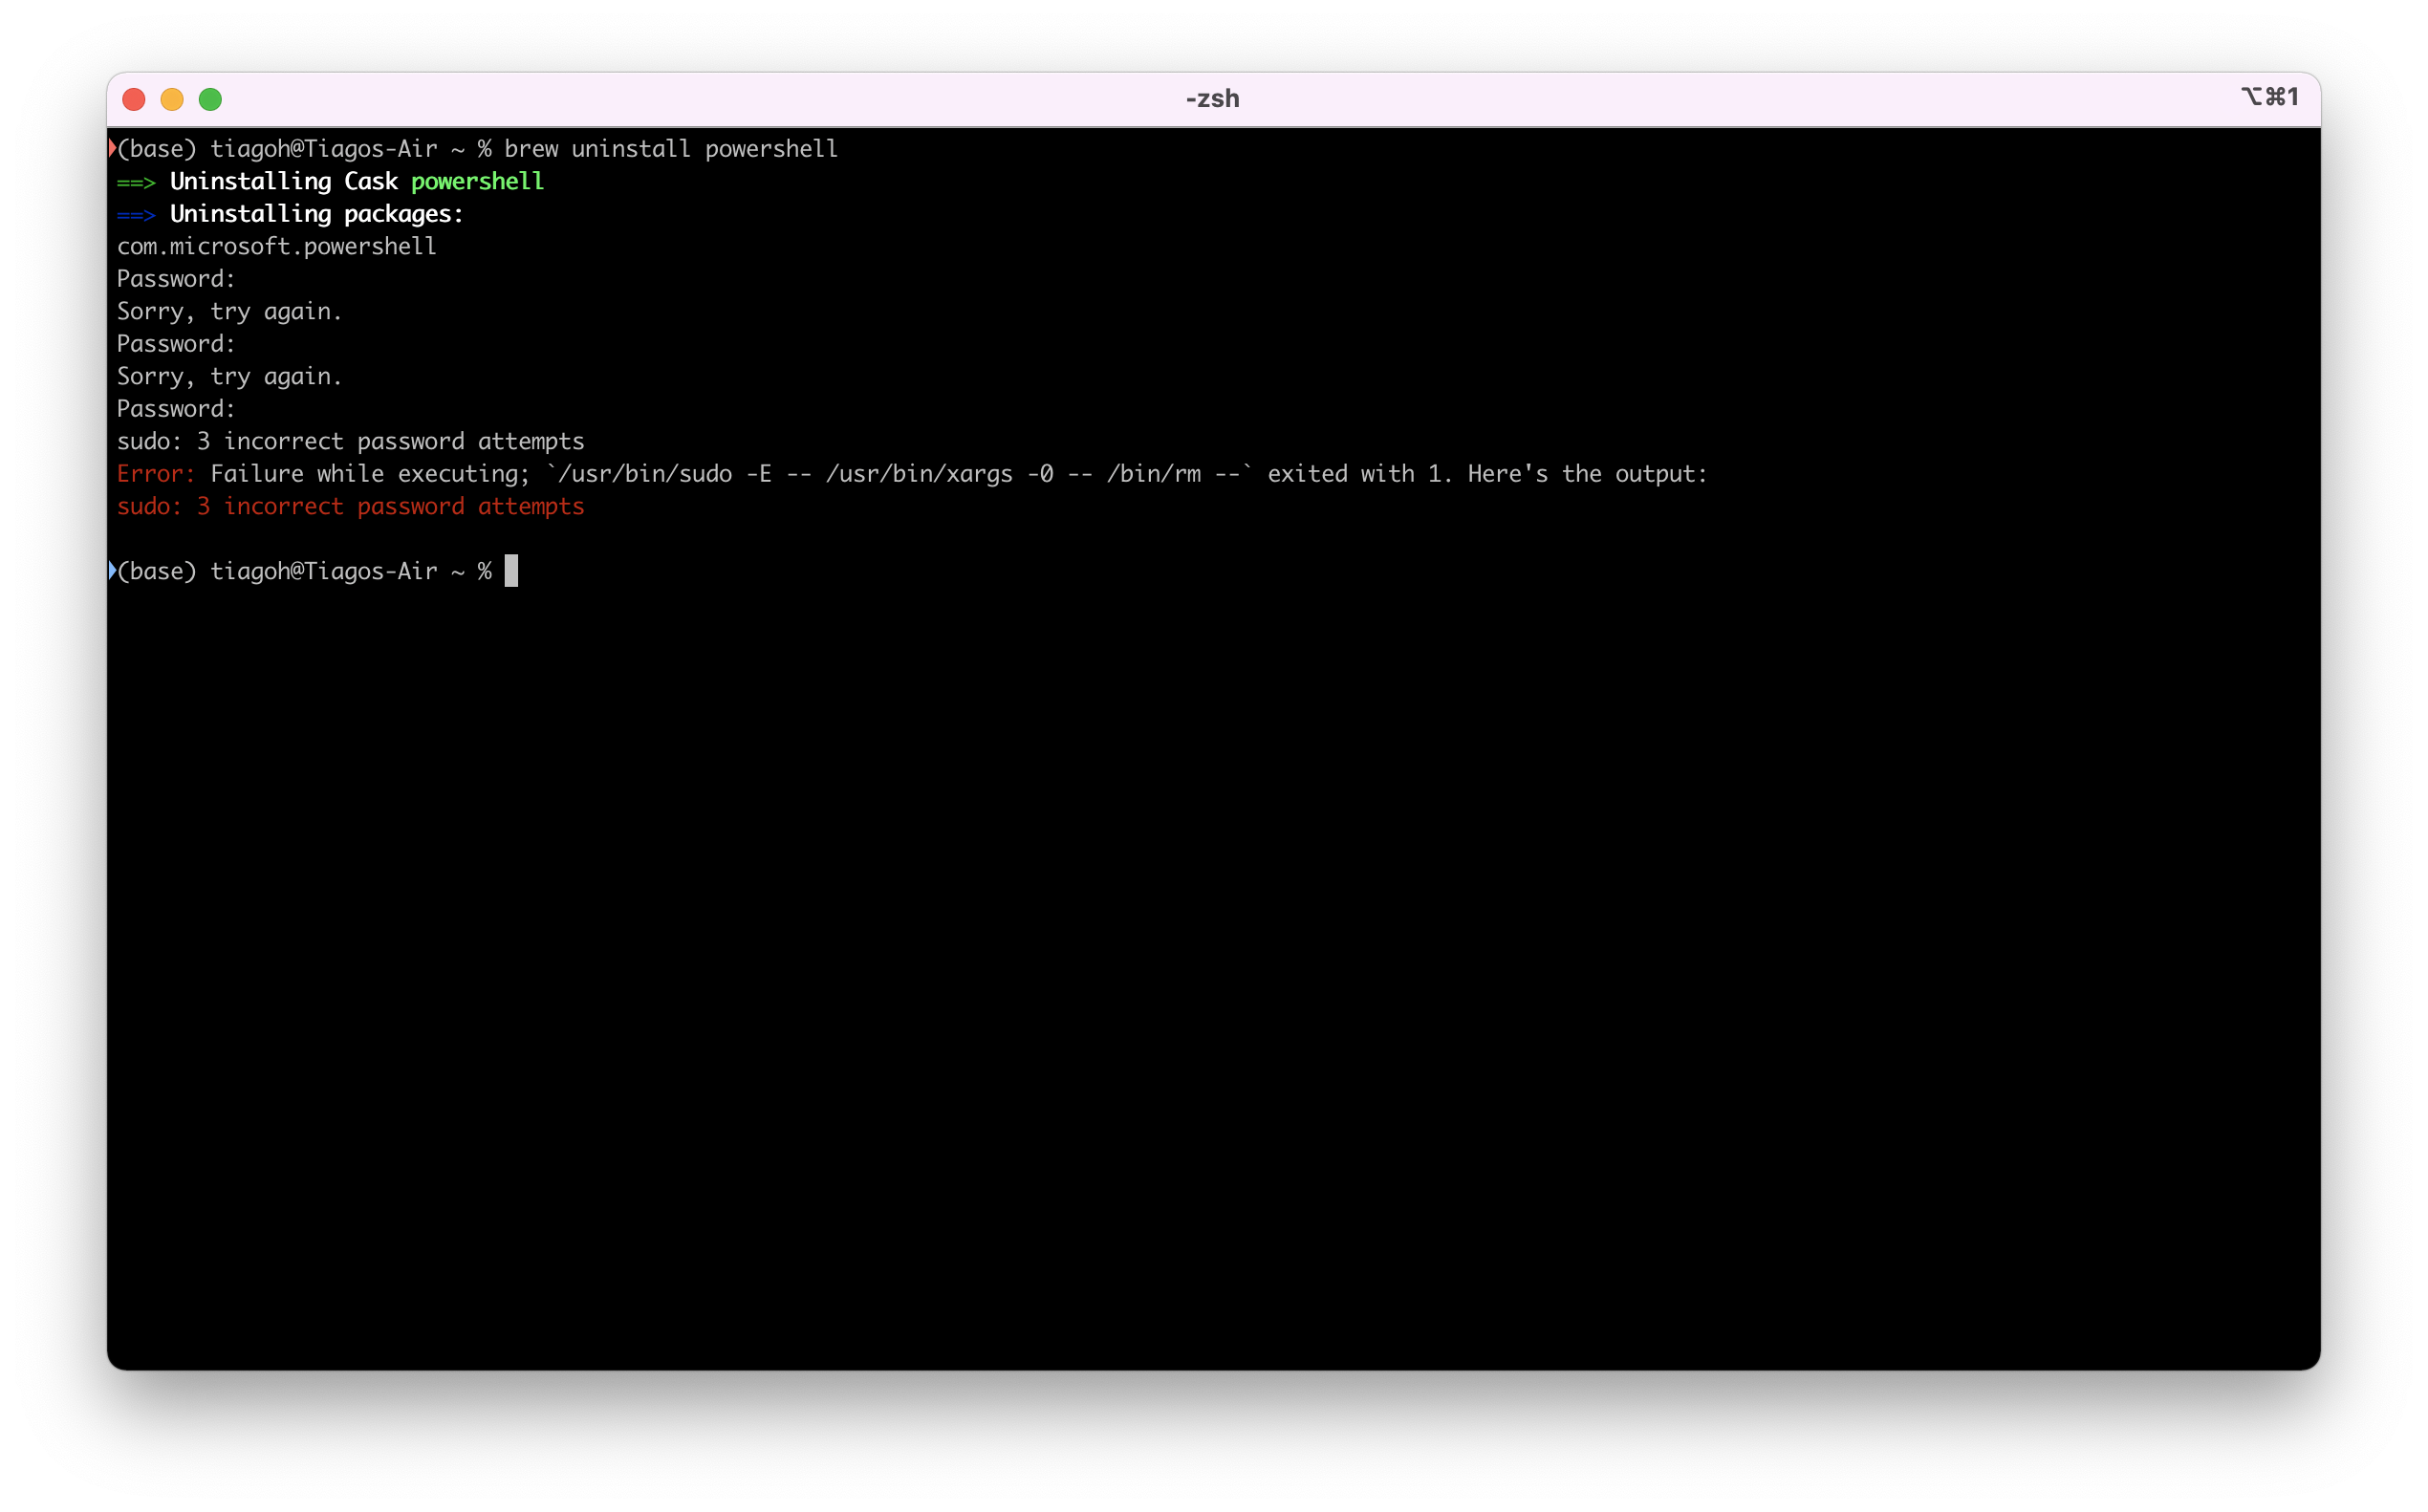
Task: Click the 'tiagoh@Tiagos-Air' hostname text
Action: pyautogui.click(x=325, y=147)
